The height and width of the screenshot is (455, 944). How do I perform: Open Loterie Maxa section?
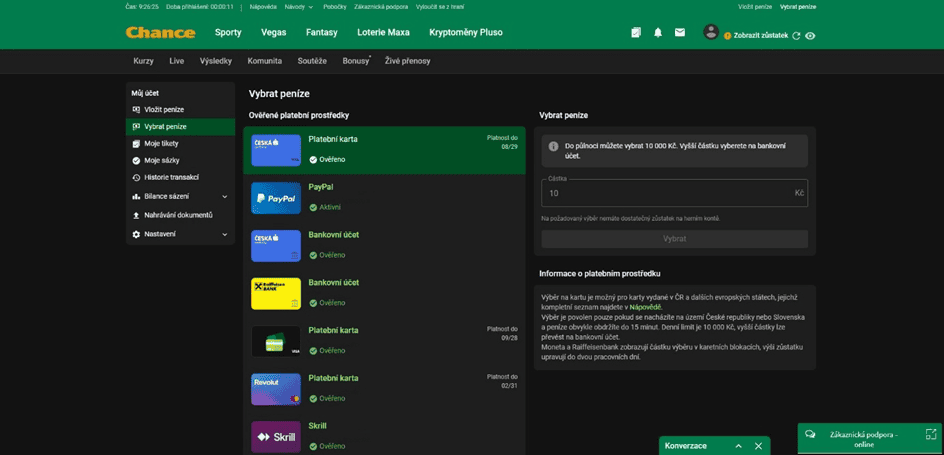pyautogui.click(x=383, y=32)
